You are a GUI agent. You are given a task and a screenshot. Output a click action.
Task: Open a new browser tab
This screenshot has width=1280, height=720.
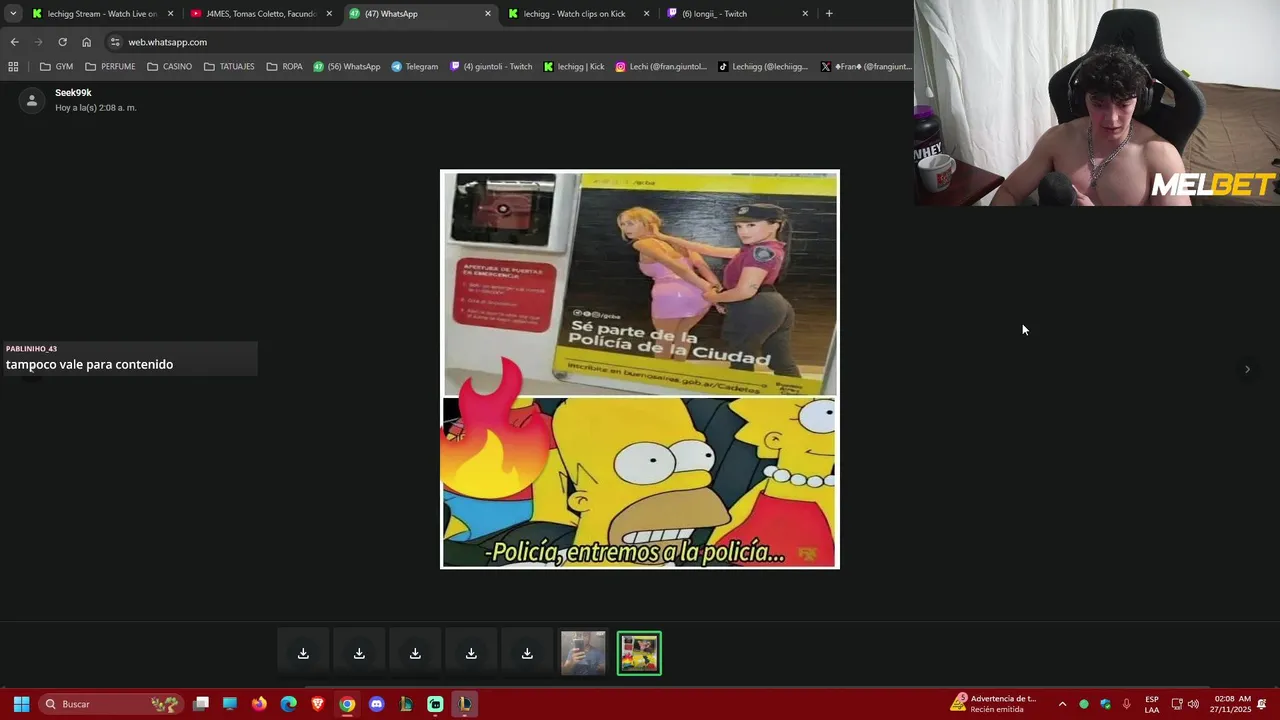(x=829, y=13)
